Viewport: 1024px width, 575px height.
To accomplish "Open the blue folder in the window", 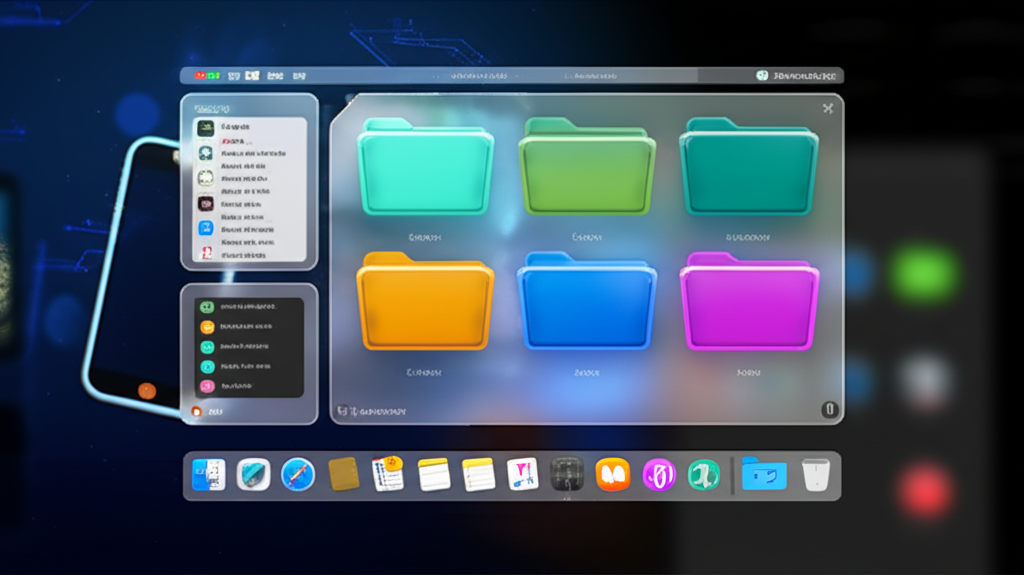I will click(586, 301).
